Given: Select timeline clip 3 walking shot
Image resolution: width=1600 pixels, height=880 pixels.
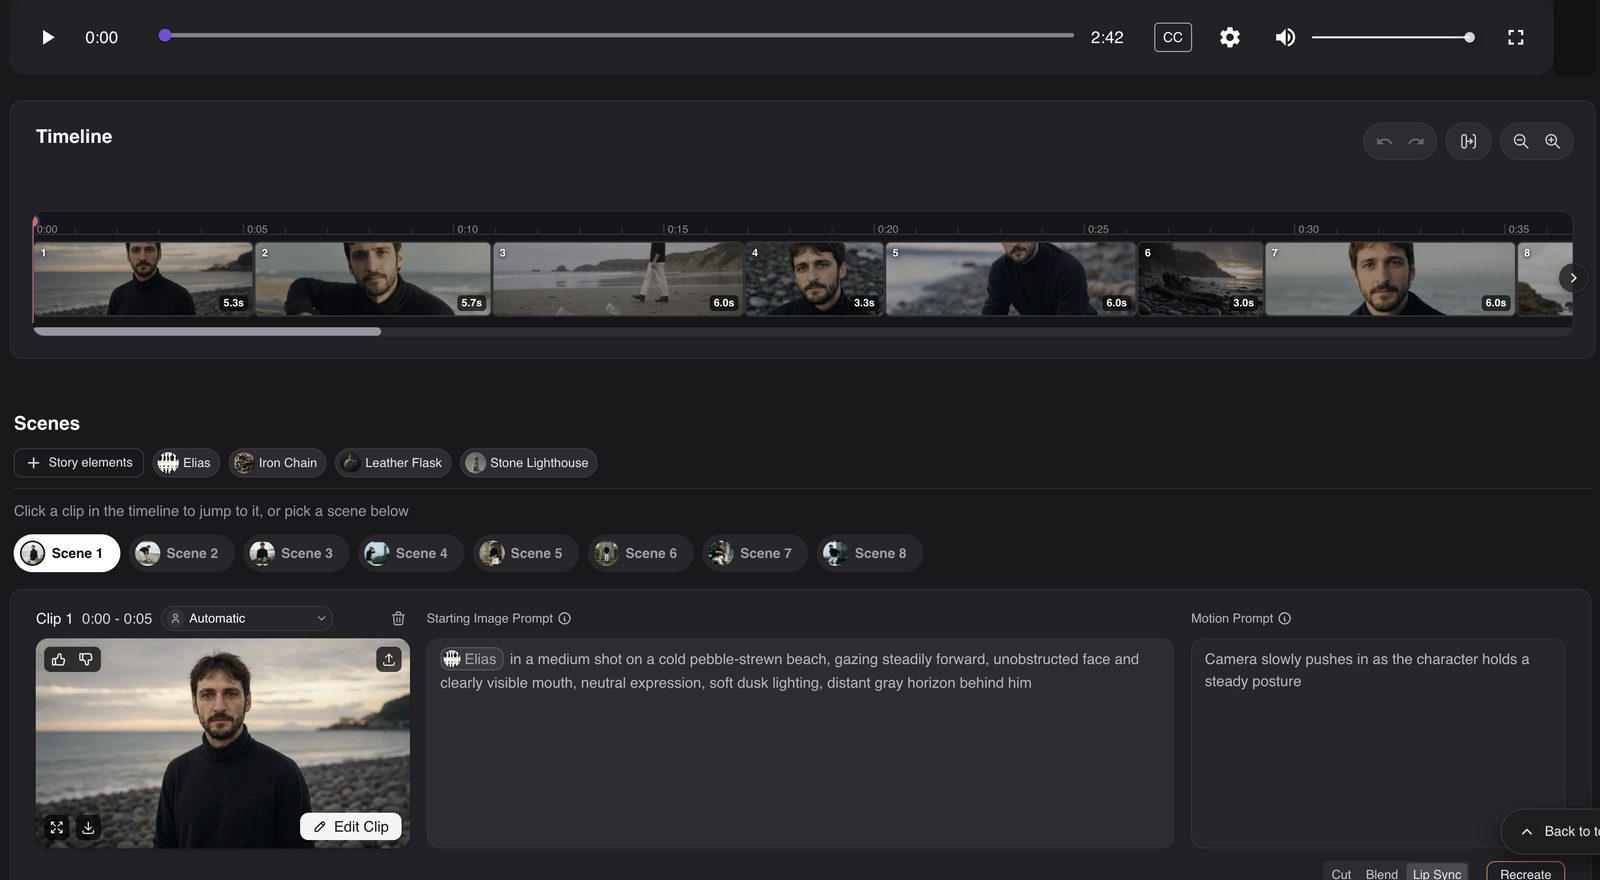Looking at the screenshot, I should [618, 279].
